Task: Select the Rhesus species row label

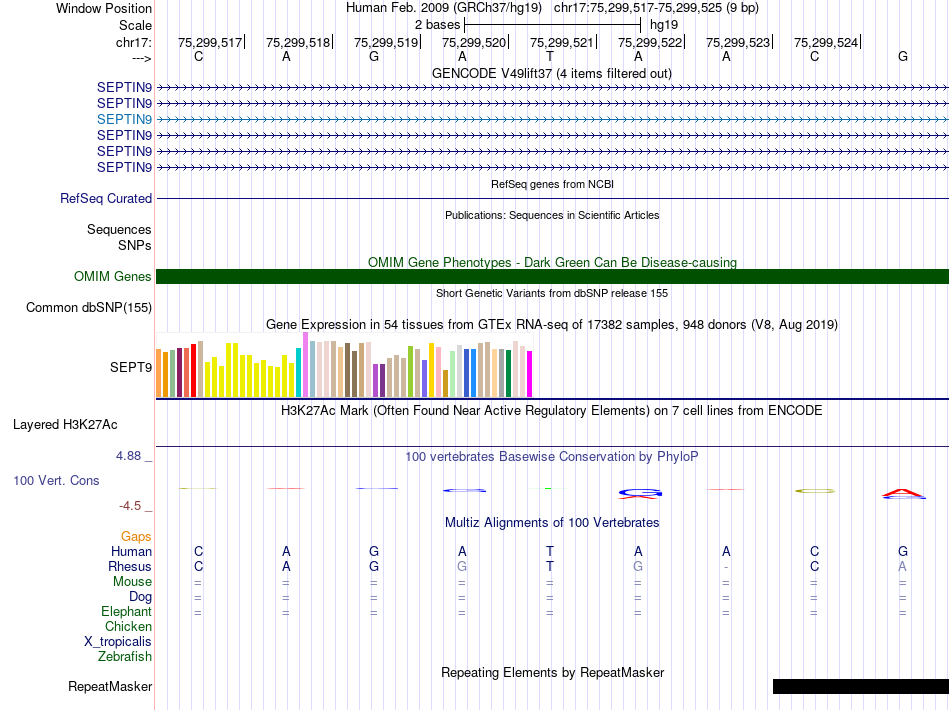Action: [x=130, y=567]
